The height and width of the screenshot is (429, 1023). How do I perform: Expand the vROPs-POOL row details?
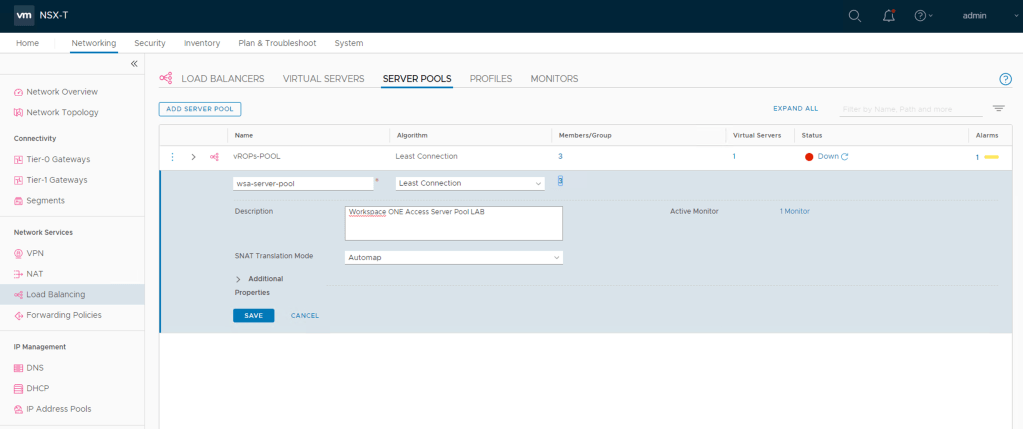[x=193, y=157]
